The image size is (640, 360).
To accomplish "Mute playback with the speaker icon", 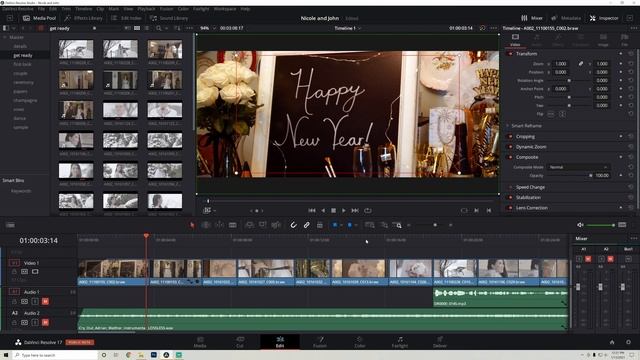I will pyautogui.click(x=580, y=225).
